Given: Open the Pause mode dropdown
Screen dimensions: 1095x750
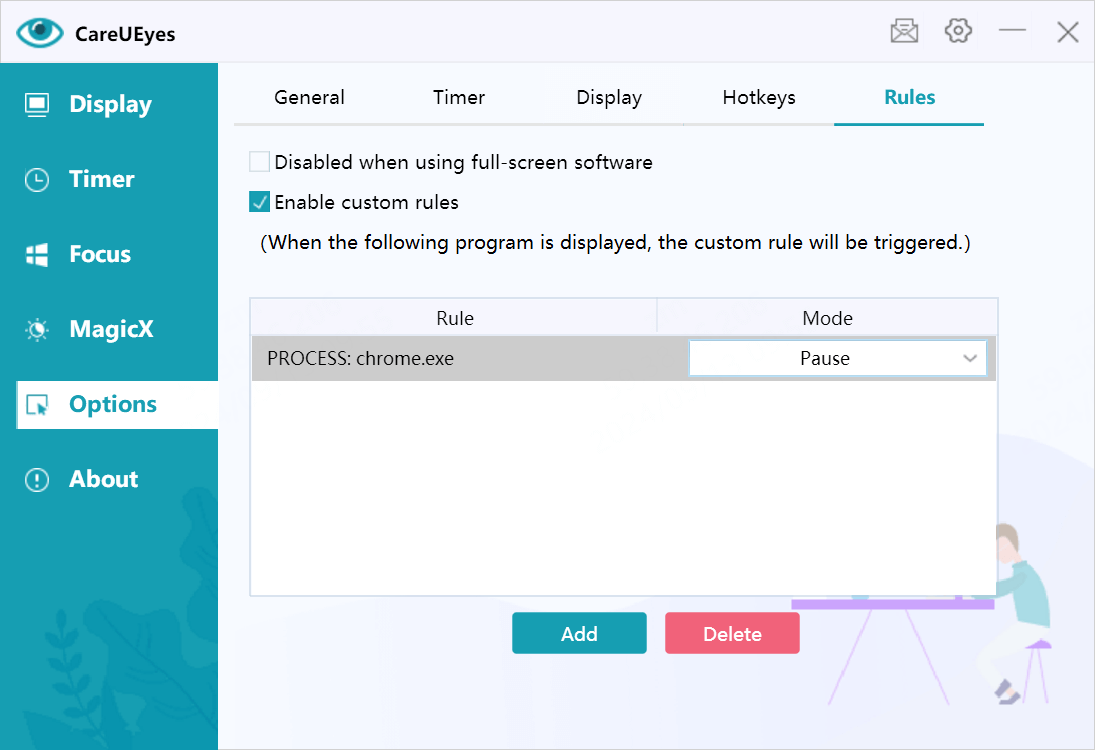Looking at the screenshot, I should coord(837,358).
